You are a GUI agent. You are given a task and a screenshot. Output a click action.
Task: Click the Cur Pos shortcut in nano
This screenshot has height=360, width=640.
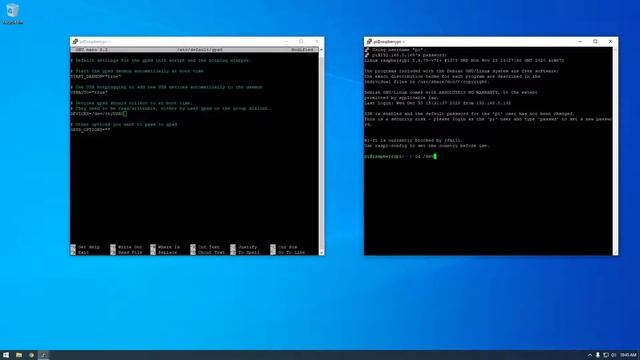click(x=284, y=247)
